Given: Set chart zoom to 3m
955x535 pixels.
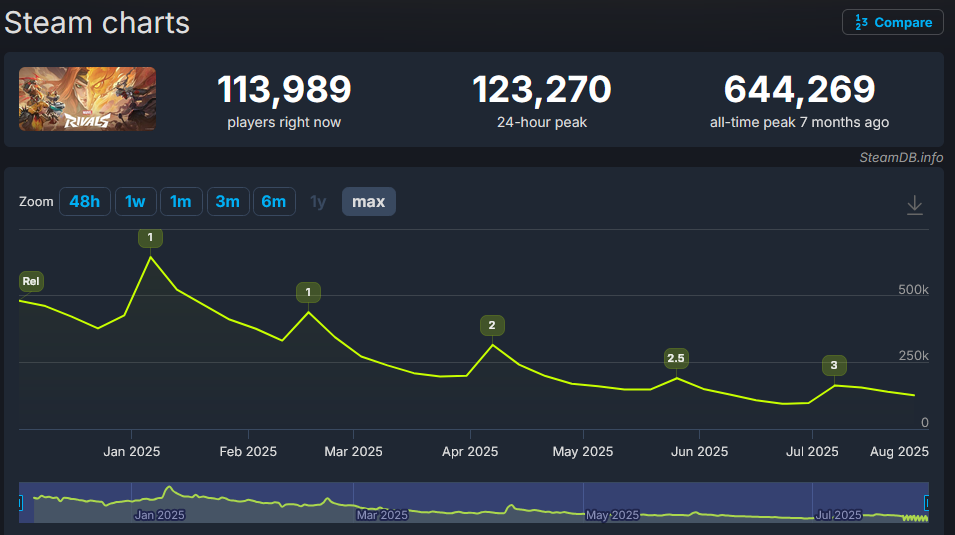Looking at the screenshot, I should pos(228,202).
